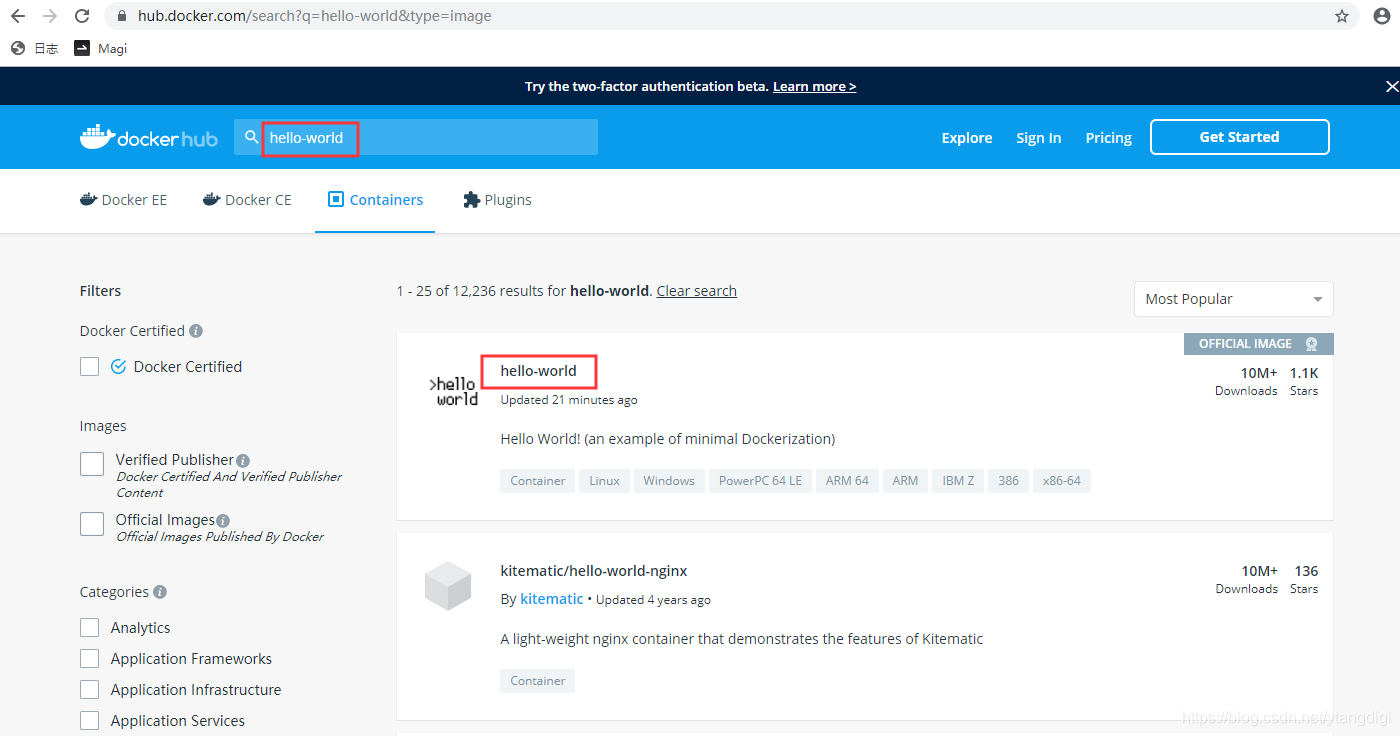Click the Plugins puzzle piece icon
Image resolution: width=1400 pixels, height=736 pixels.
click(472, 200)
